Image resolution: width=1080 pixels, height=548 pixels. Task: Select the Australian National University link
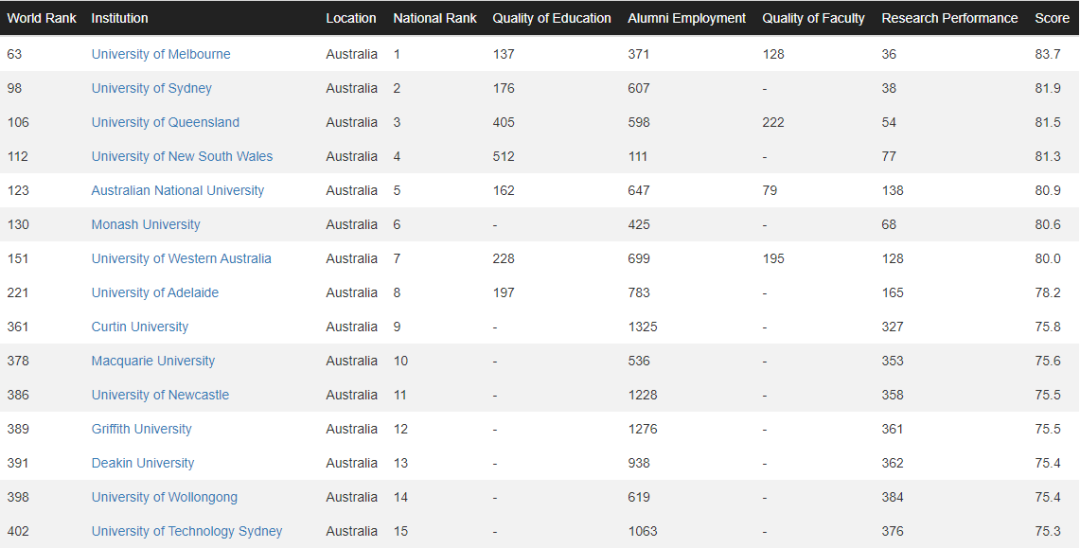(x=177, y=190)
